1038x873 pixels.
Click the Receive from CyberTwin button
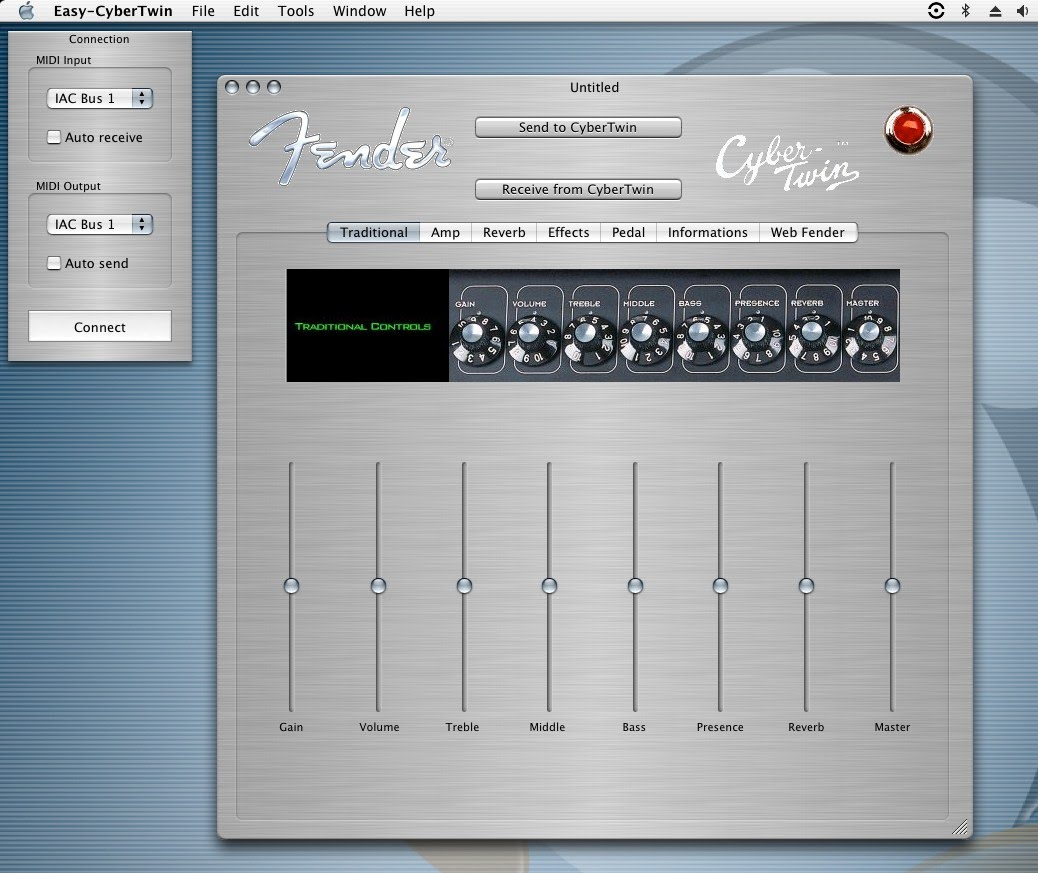(x=578, y=189)
